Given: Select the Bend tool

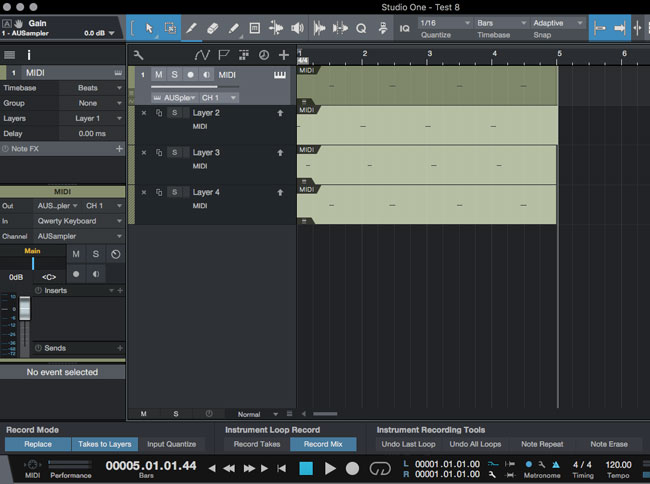Looking at the screenshot, I should pyautogui.click(x=276, y=28).
